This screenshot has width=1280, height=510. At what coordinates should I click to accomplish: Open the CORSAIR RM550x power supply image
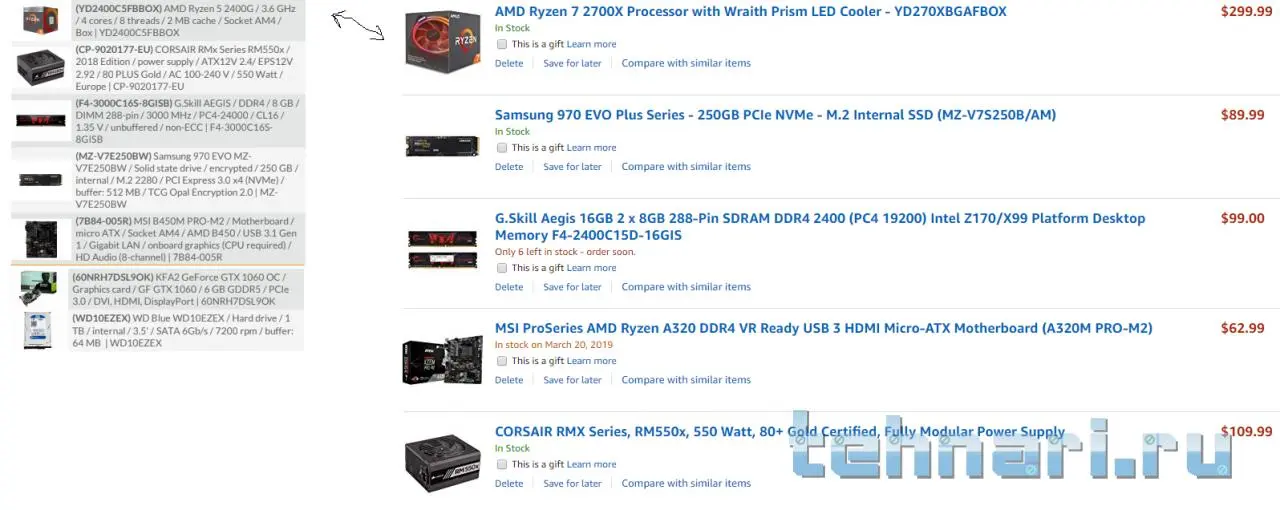[x=443, y=463]
